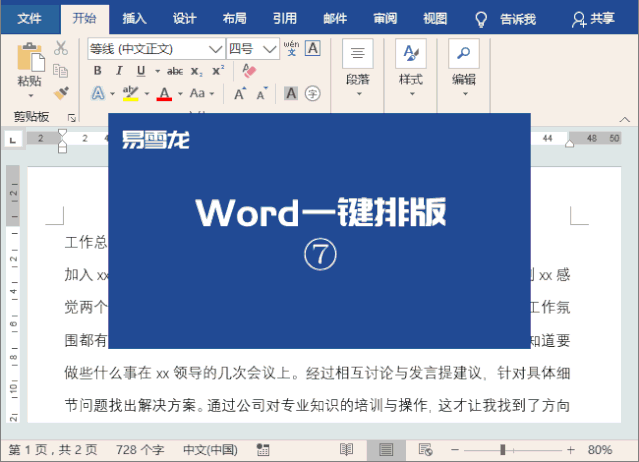Apply yellow highlight color
This screenshot has height=462, width=639.
pyautogui.click(x=130, y=93)
